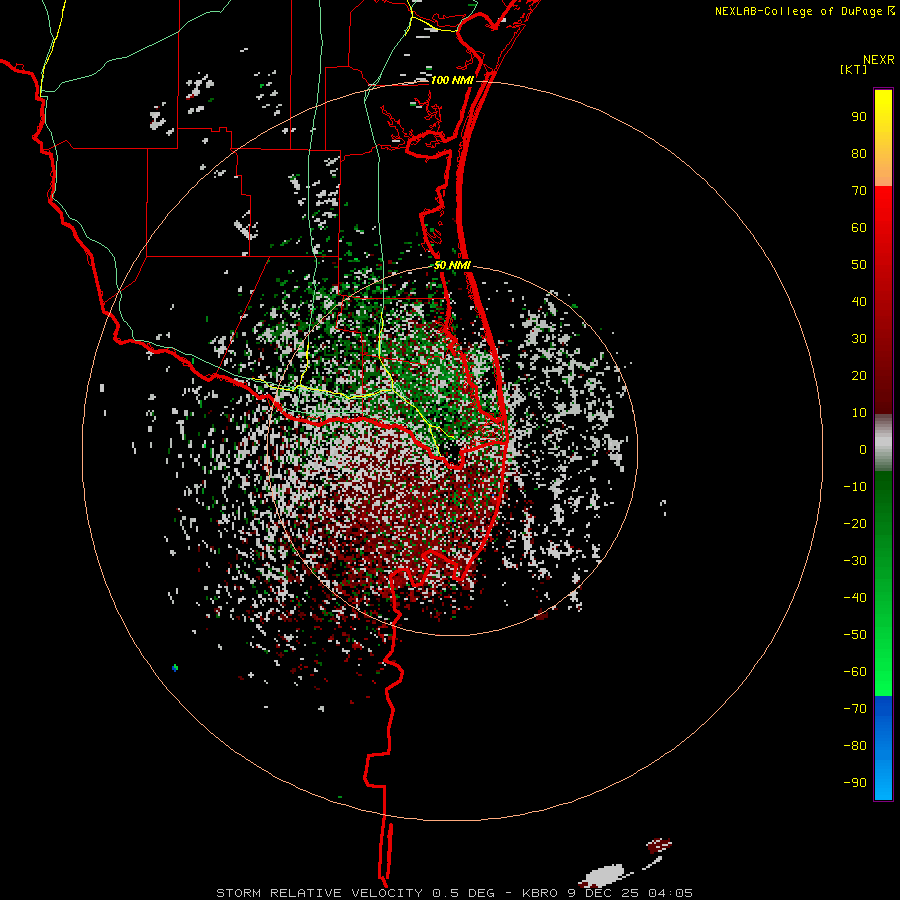
Task: Click the 70 value on velocity scale
Action: click(859, 191)
